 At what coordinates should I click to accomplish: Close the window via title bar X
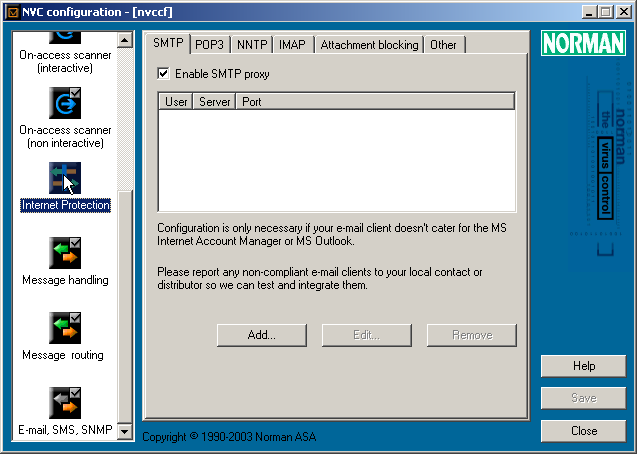624,12
